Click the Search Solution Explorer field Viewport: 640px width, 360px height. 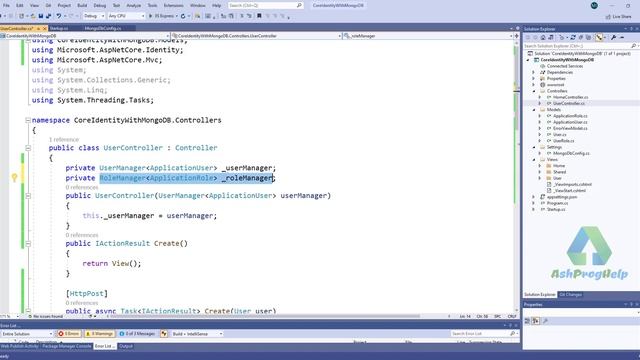tap(580, 46)
